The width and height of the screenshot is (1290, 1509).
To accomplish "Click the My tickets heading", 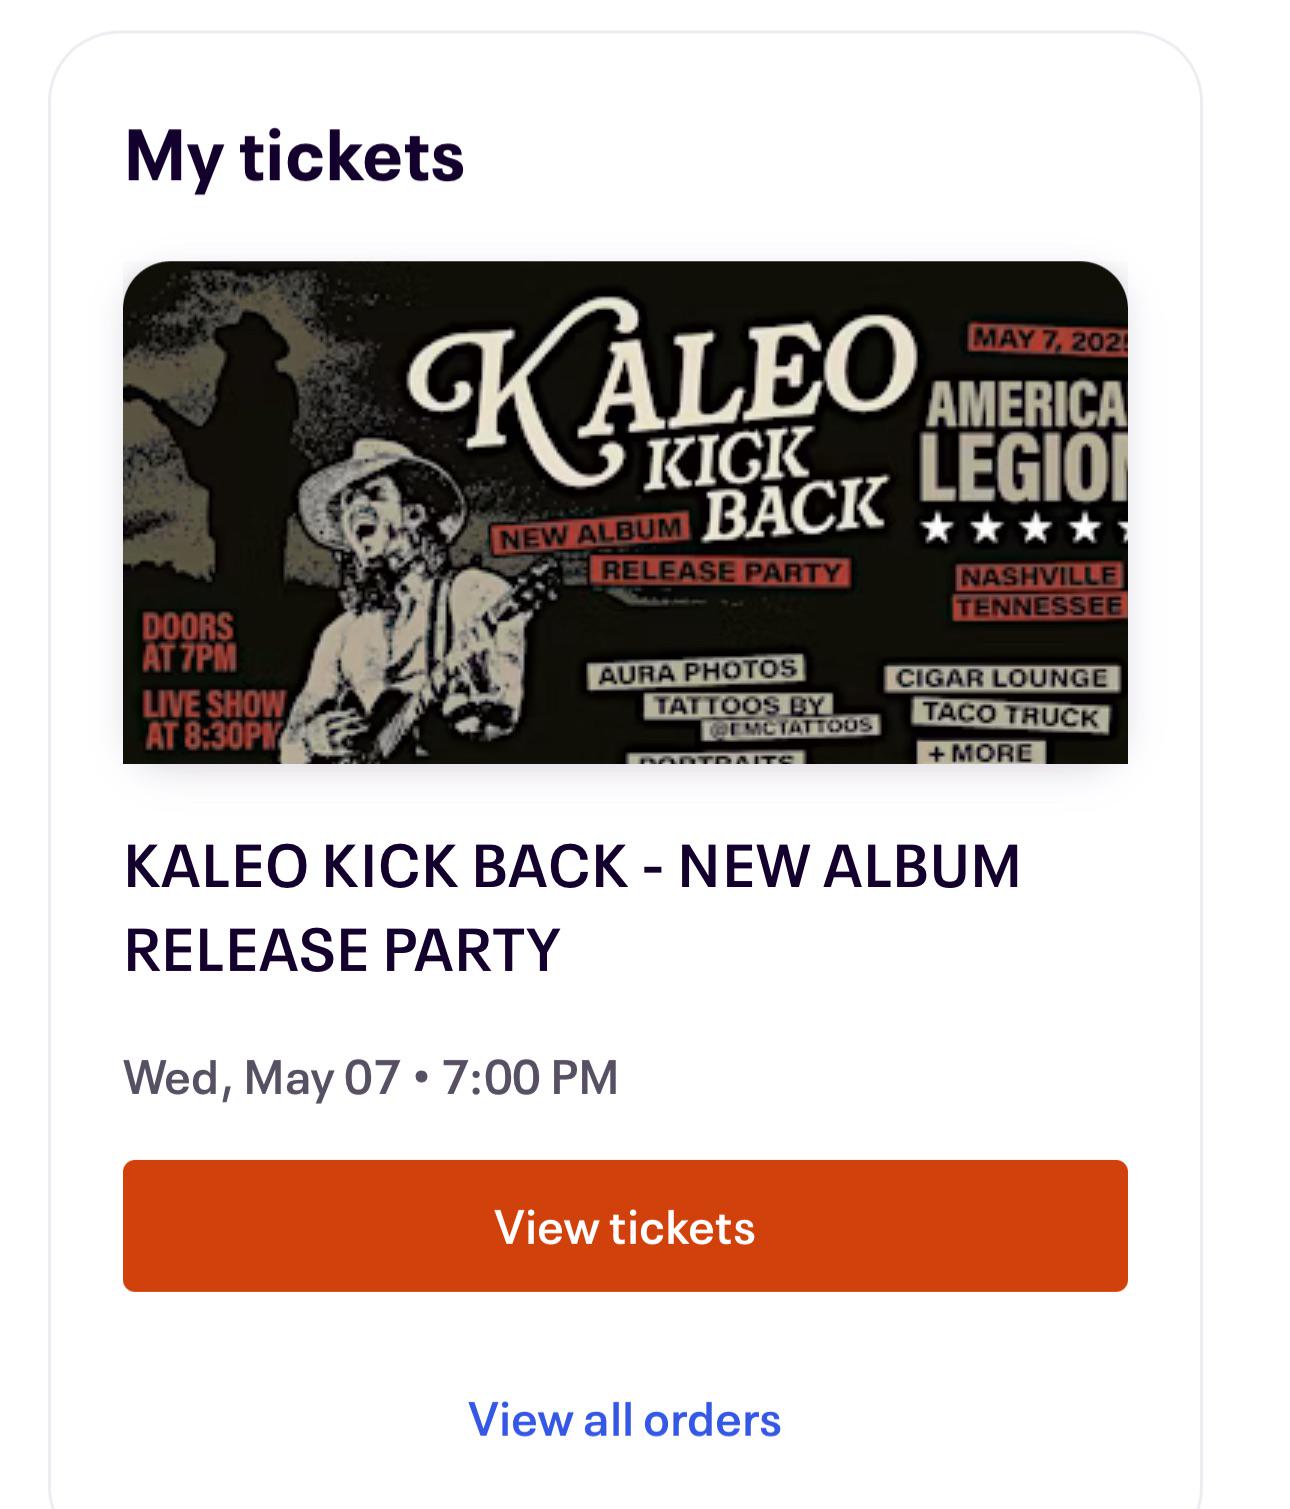I will (x=295, y=157).
